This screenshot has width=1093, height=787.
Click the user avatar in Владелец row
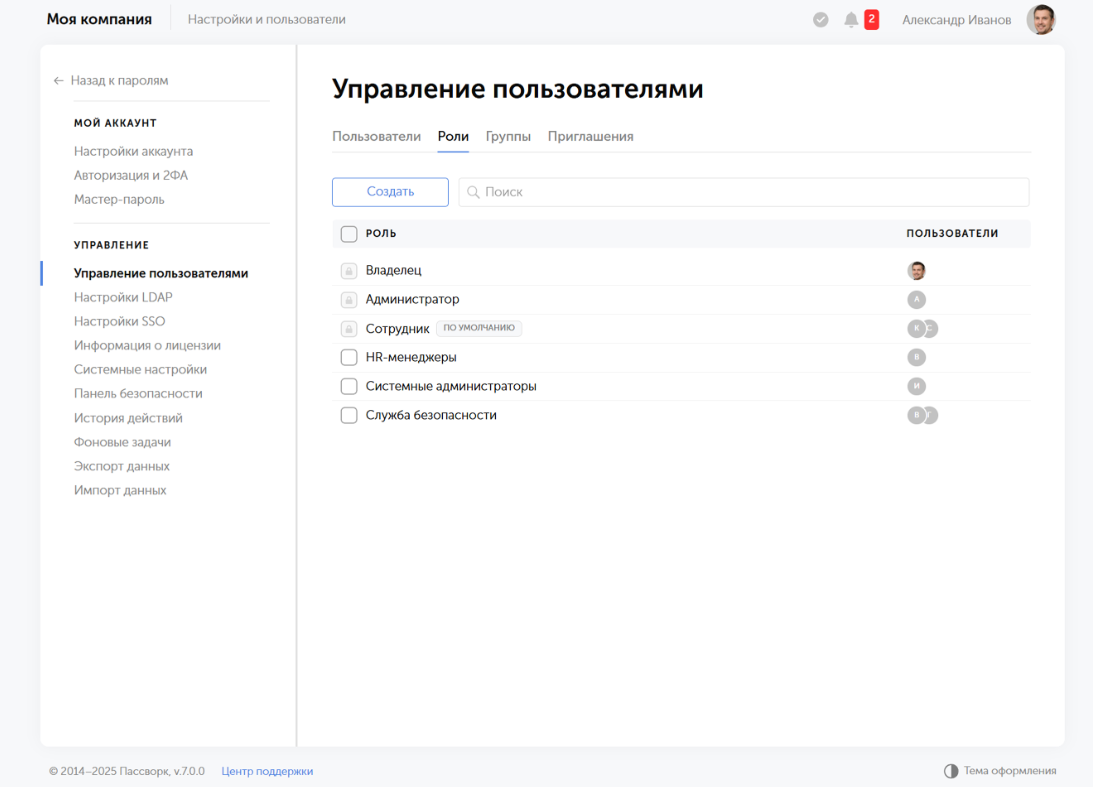pyautogui.click(x=917, y=270)
